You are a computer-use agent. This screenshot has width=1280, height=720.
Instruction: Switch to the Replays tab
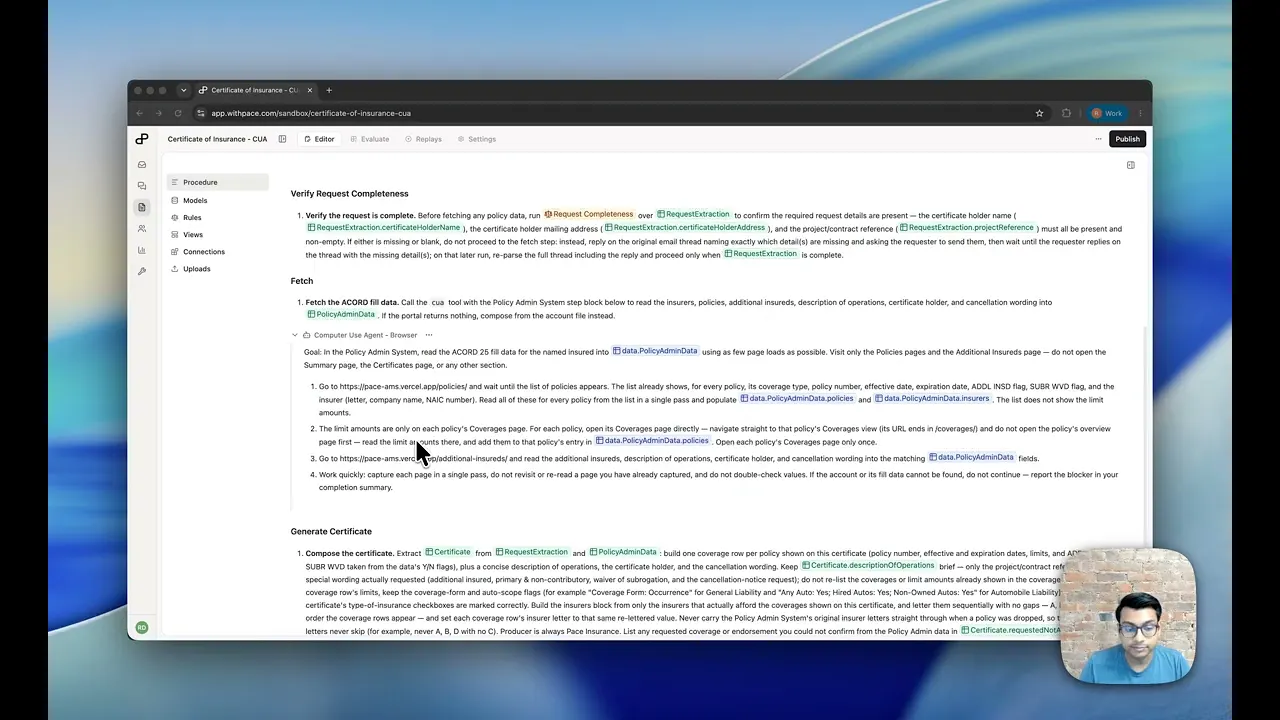(x=424, y=139)
